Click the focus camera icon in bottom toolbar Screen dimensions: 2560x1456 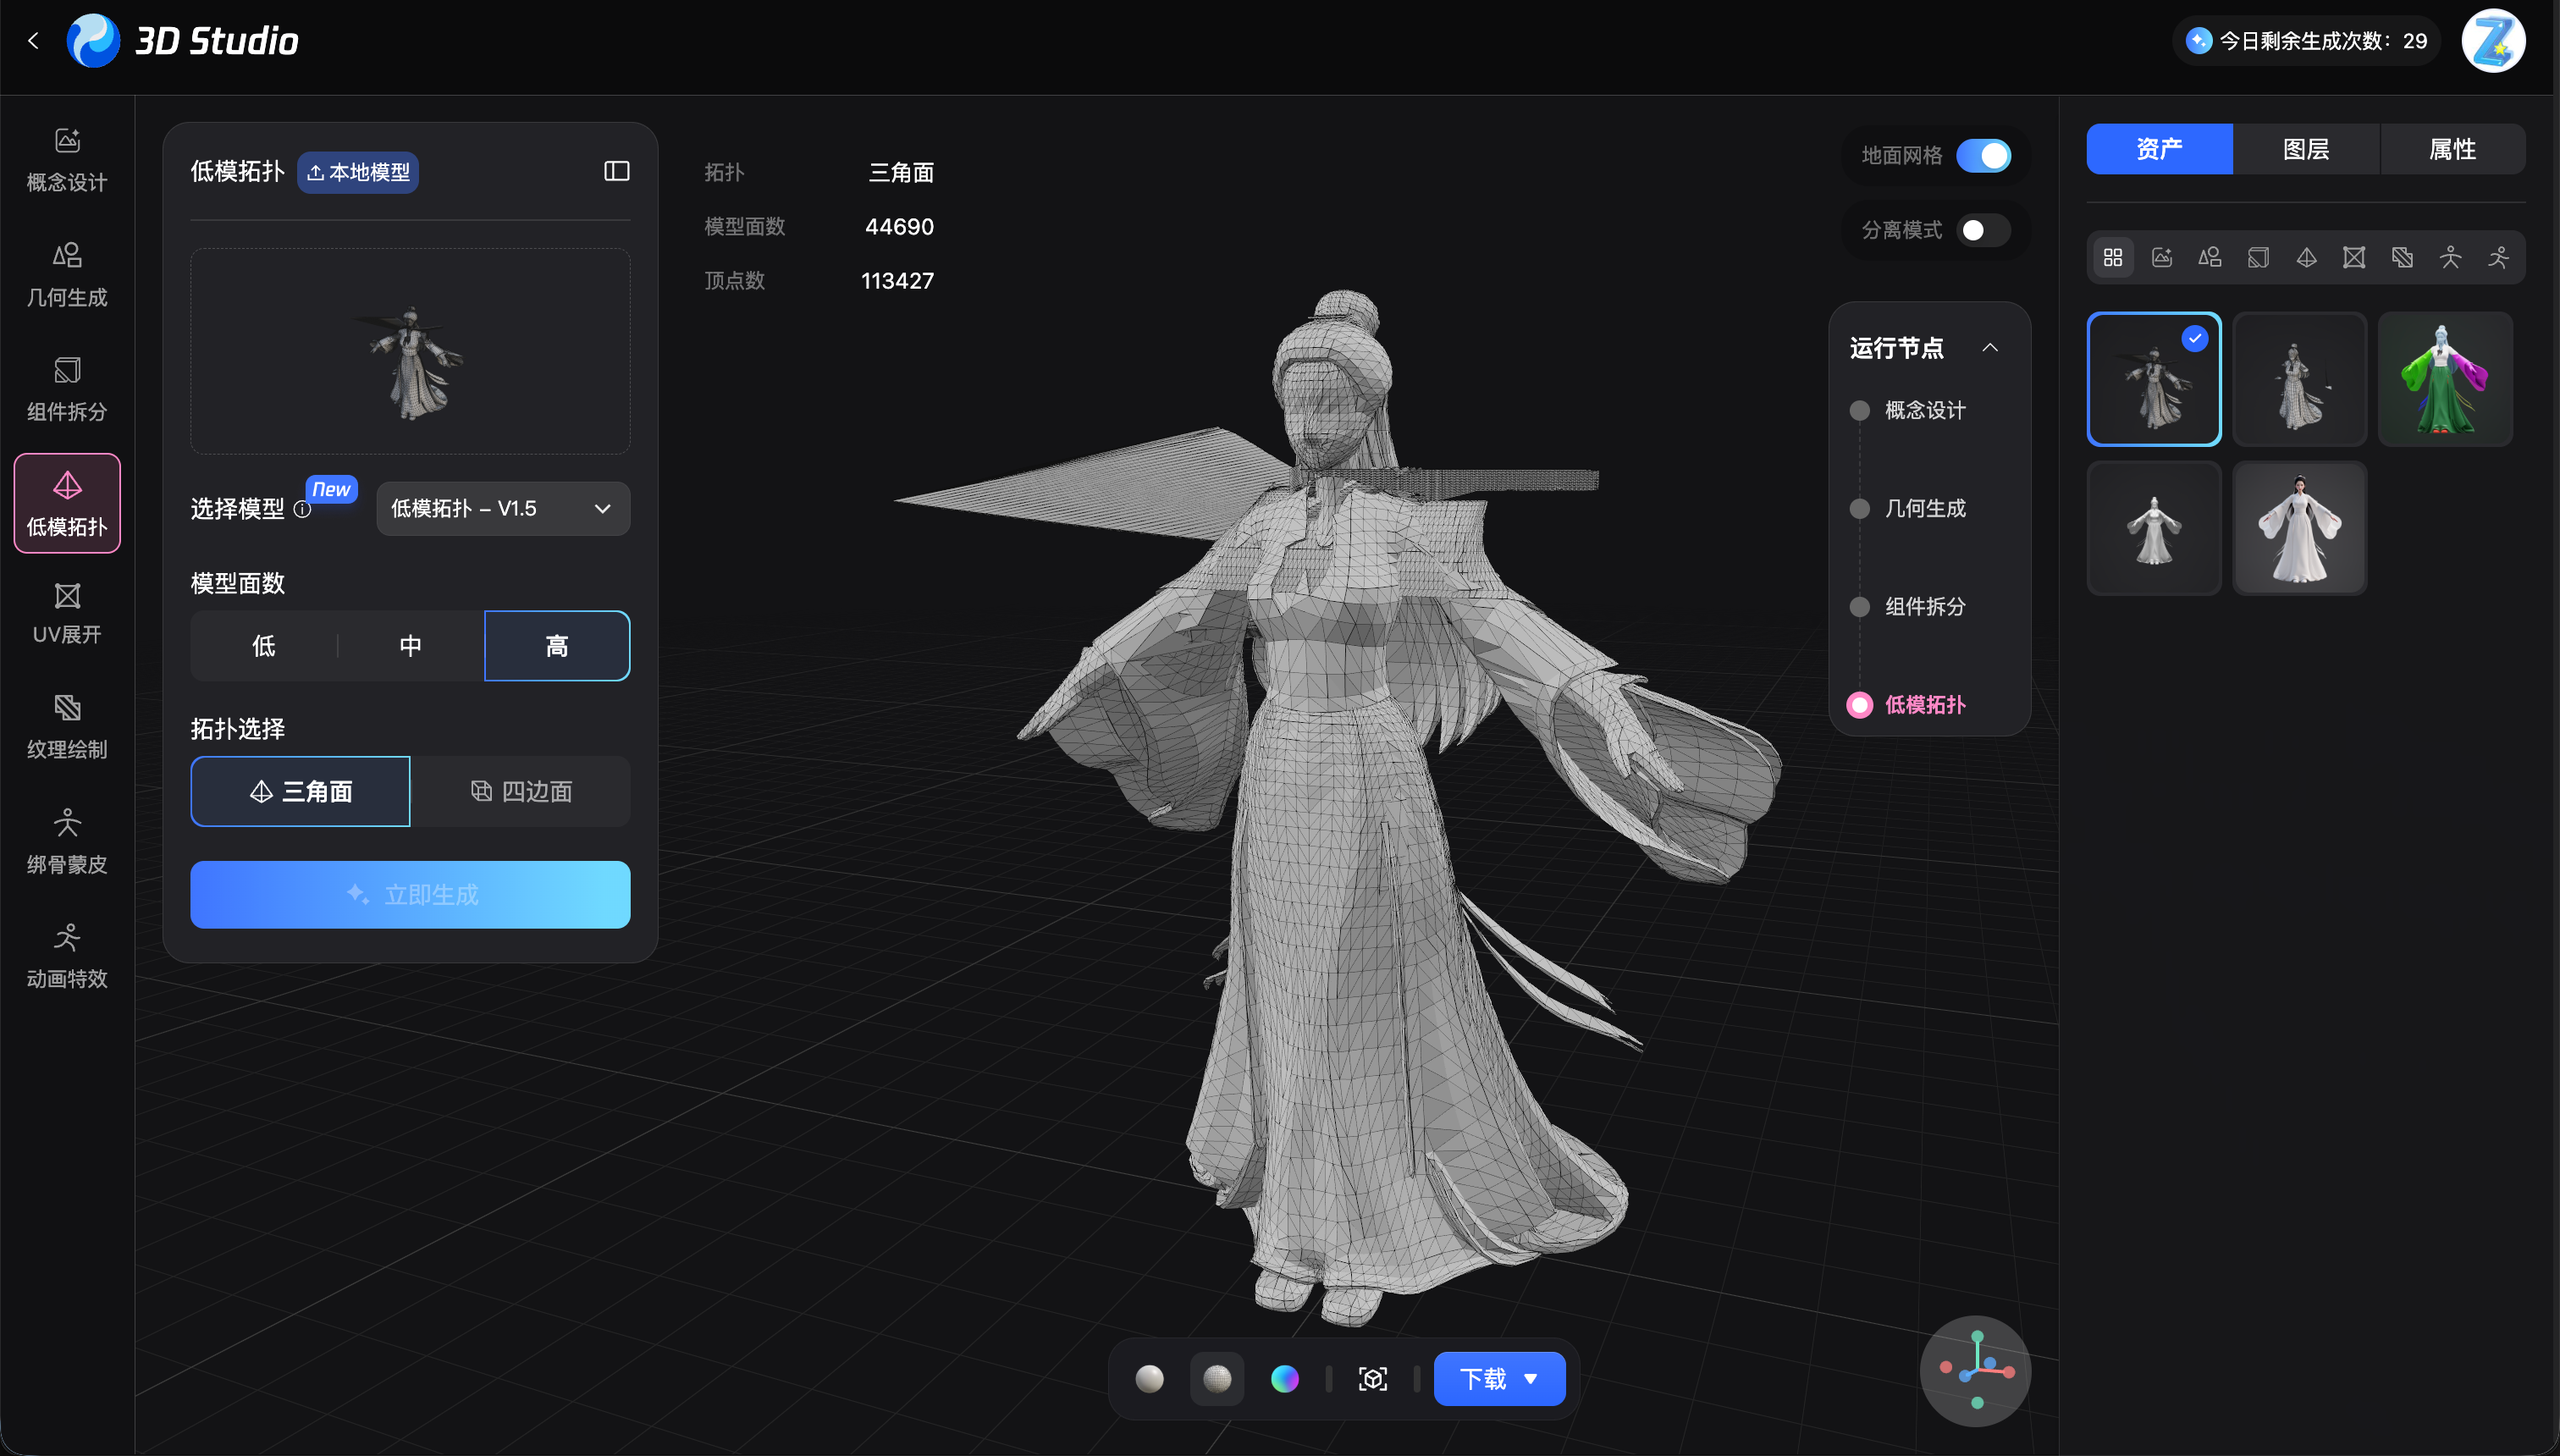point(1372,1379)
